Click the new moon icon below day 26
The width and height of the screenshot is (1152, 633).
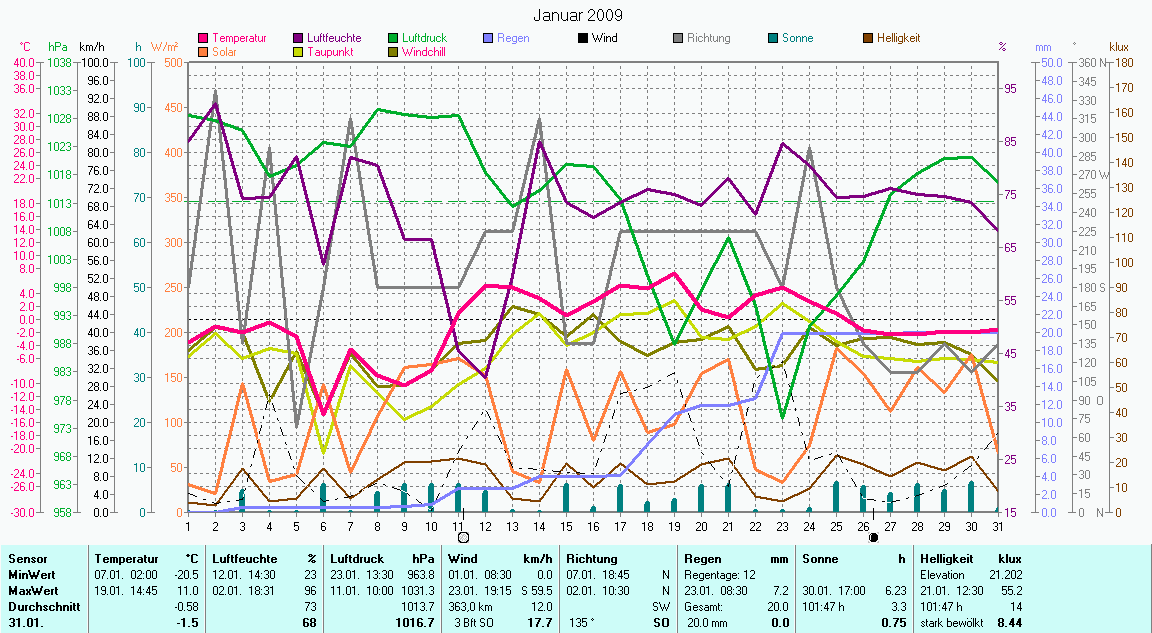pos(873,538)
